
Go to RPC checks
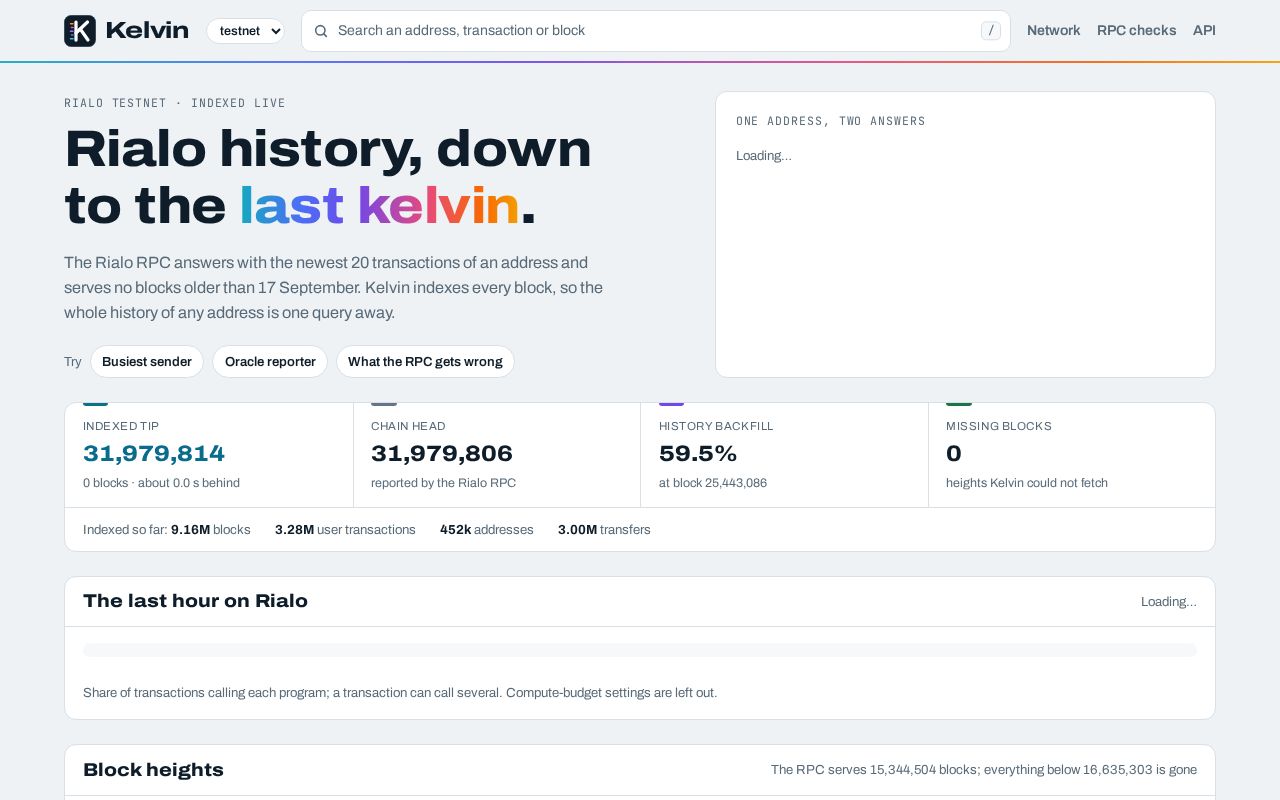click(1136, 31)
